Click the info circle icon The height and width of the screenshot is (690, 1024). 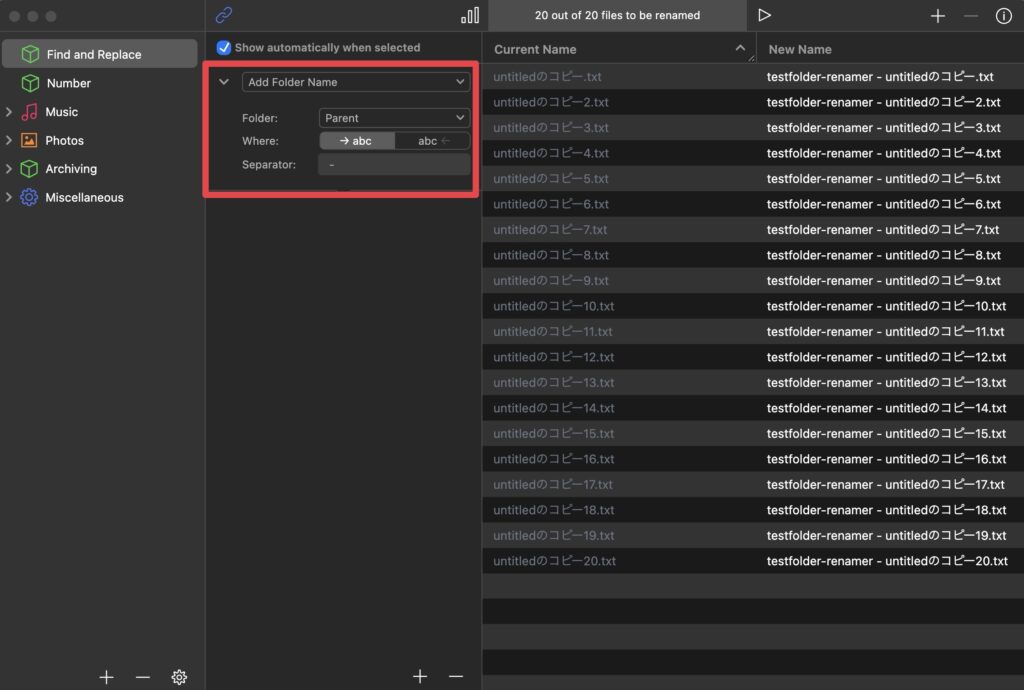(1003, 16)
